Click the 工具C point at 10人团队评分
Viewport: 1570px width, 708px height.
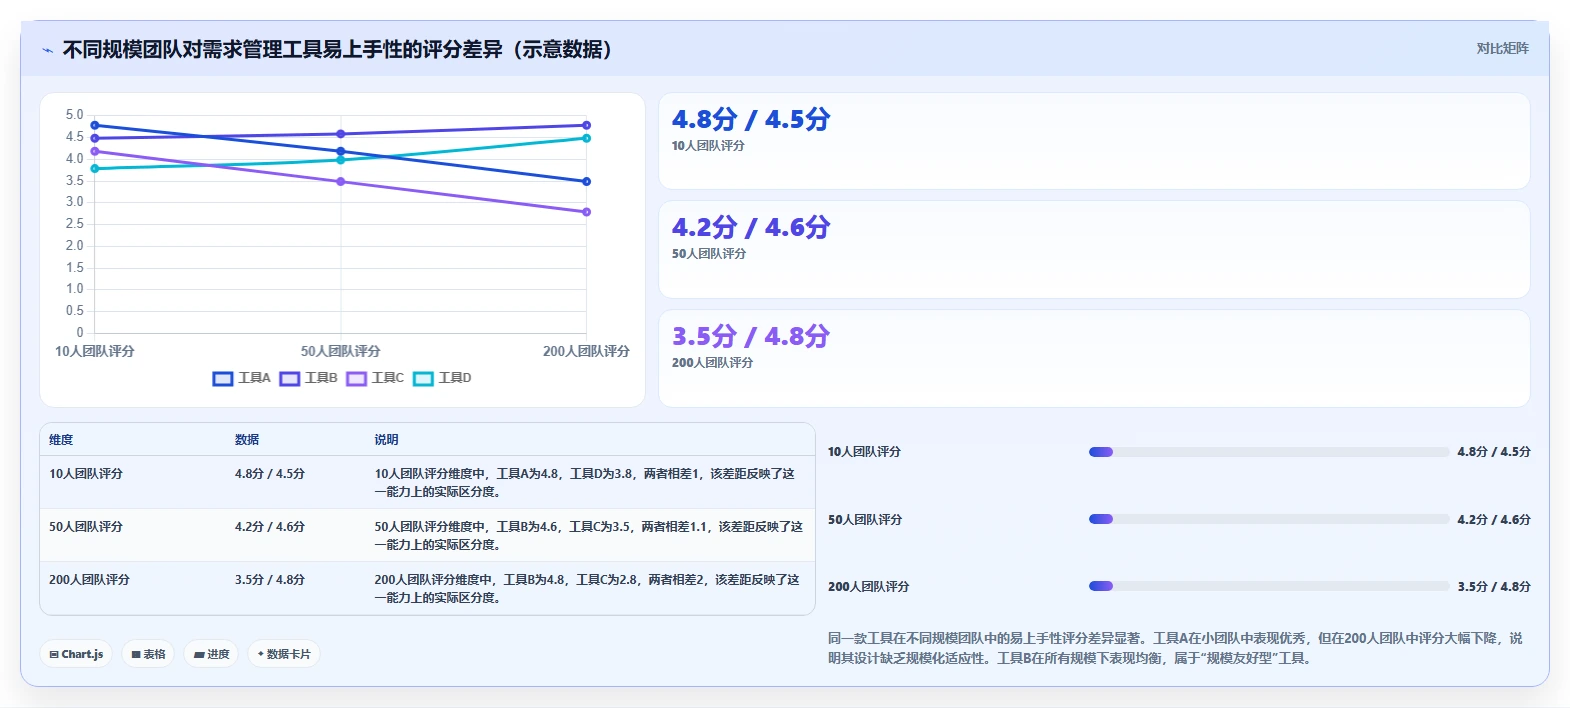95,151
